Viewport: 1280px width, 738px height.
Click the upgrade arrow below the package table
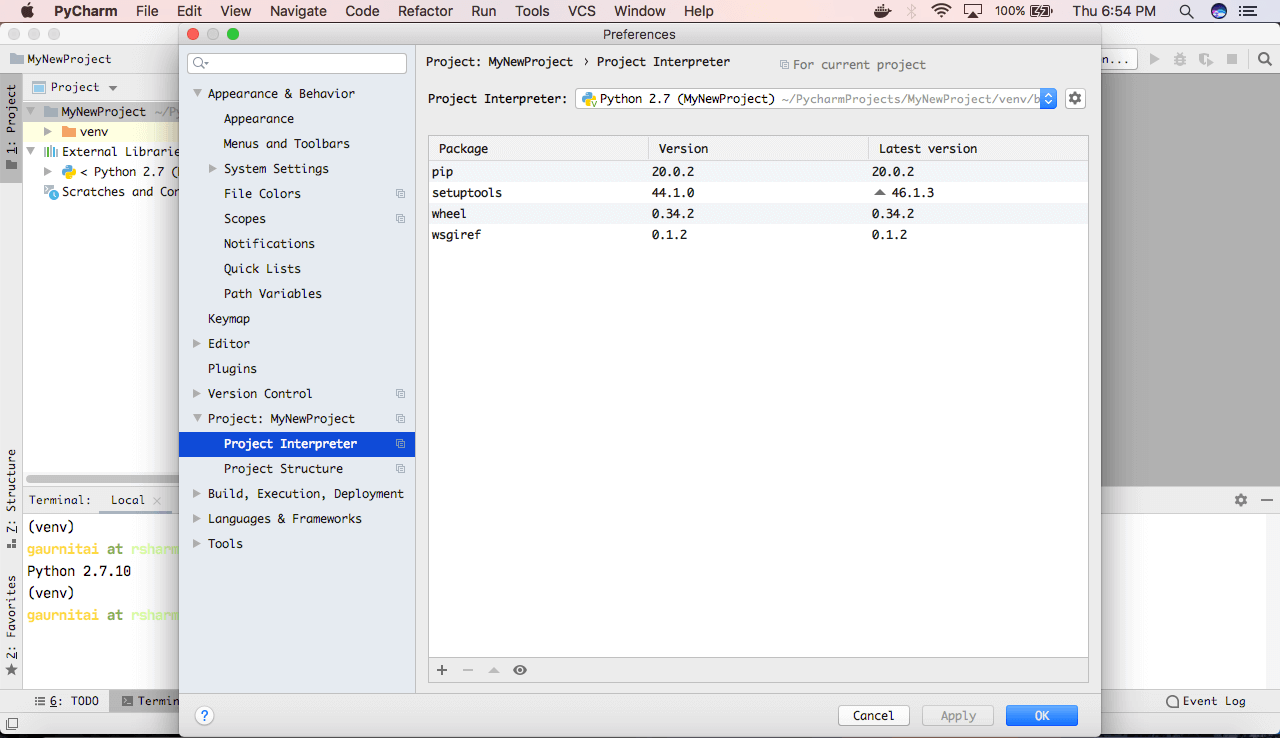[x=494, y=670]
